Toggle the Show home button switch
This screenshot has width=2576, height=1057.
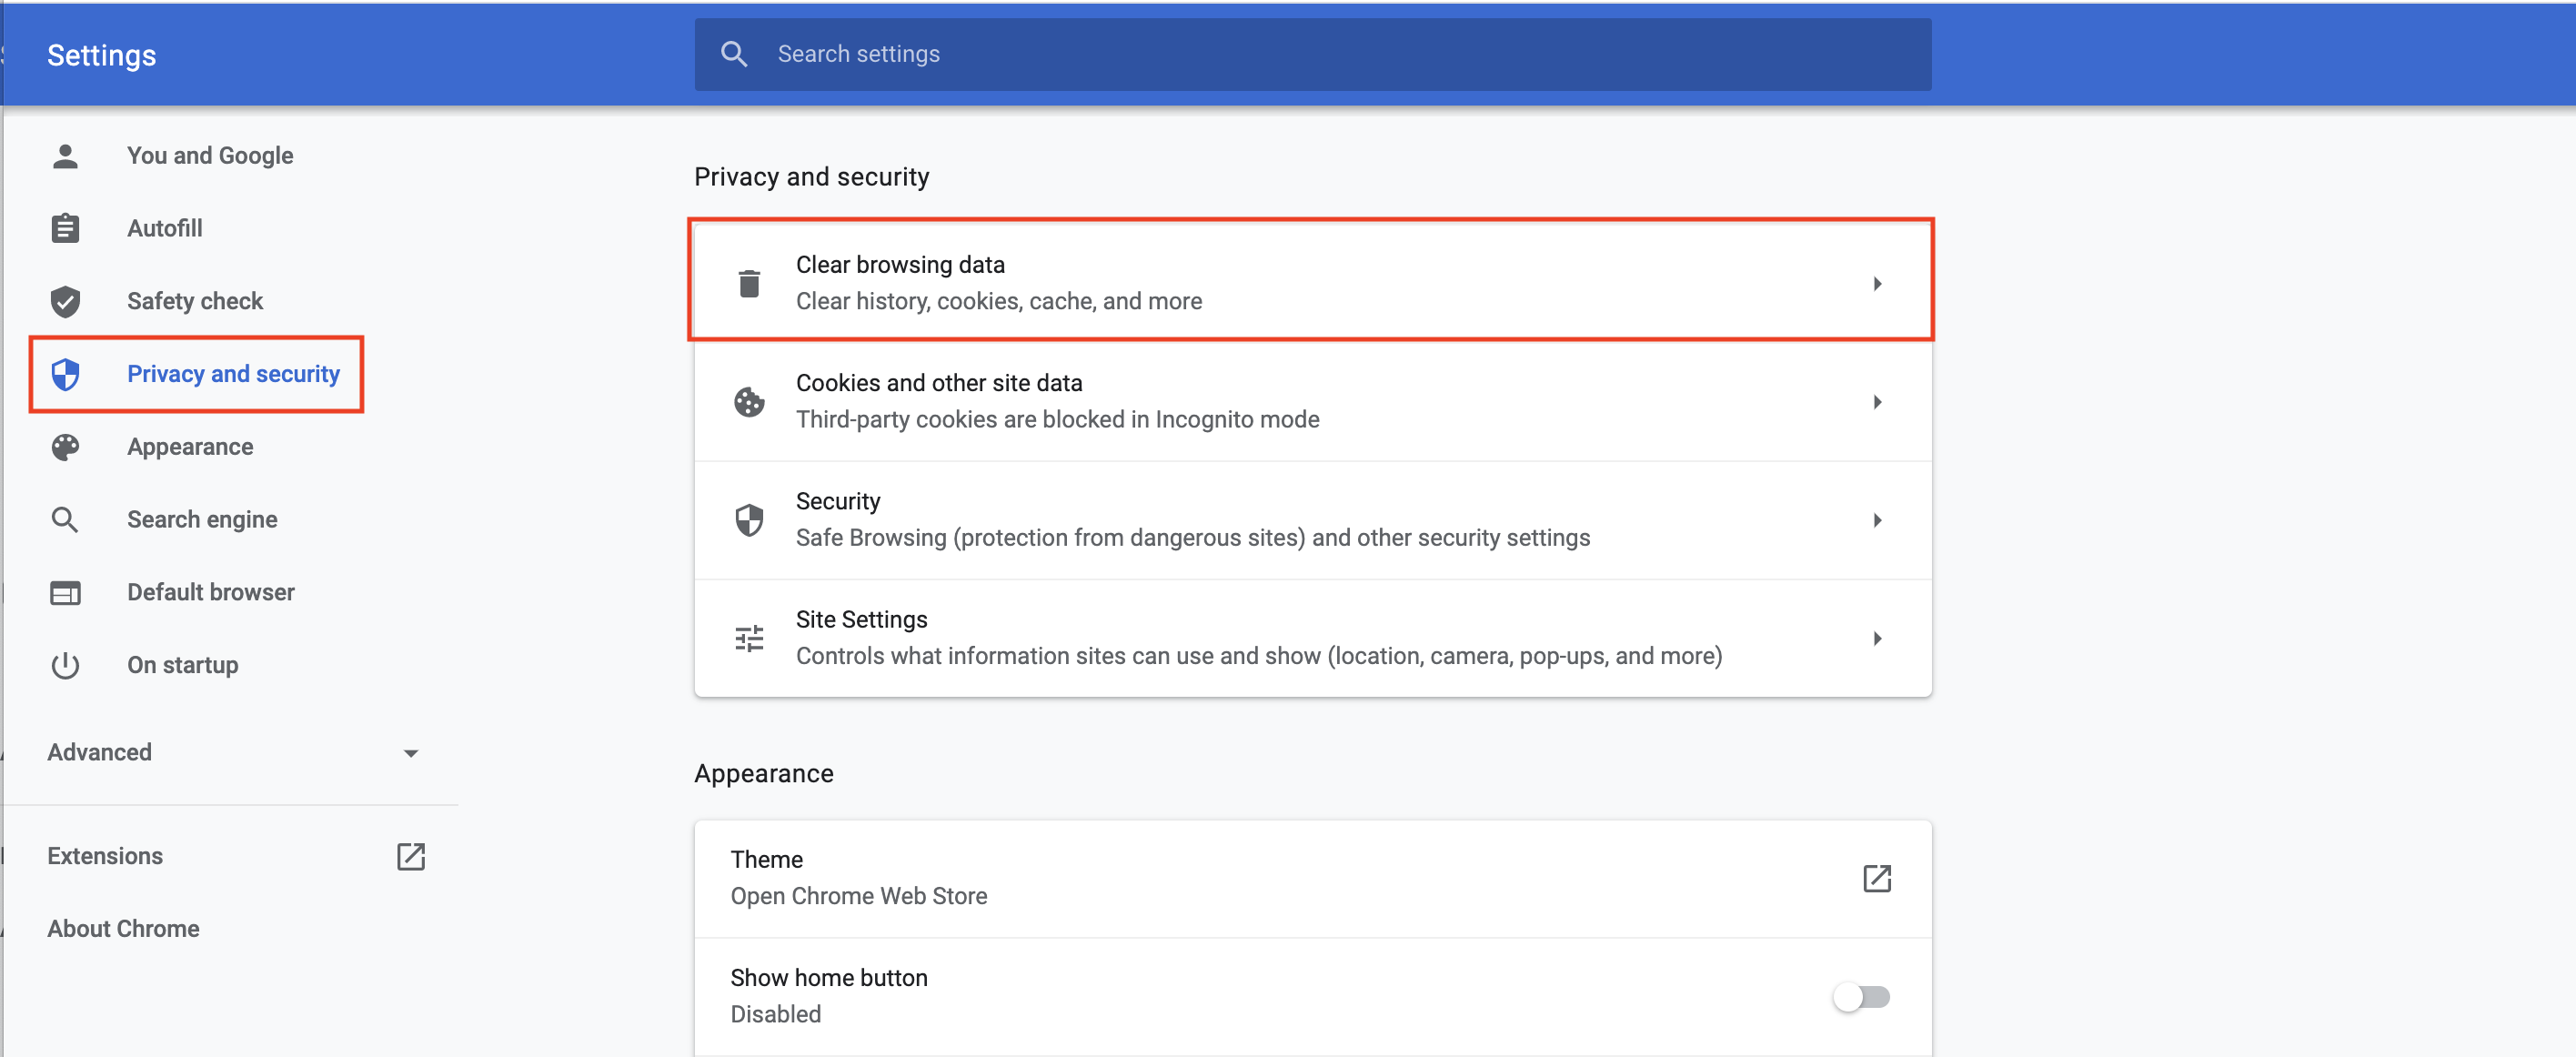pos(1861,997)
